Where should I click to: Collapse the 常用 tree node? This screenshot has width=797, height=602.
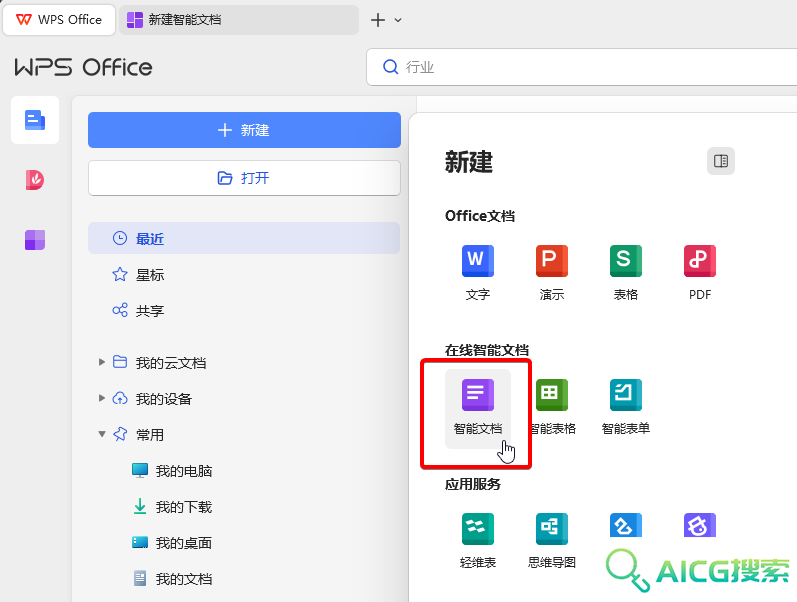(102, 434)
